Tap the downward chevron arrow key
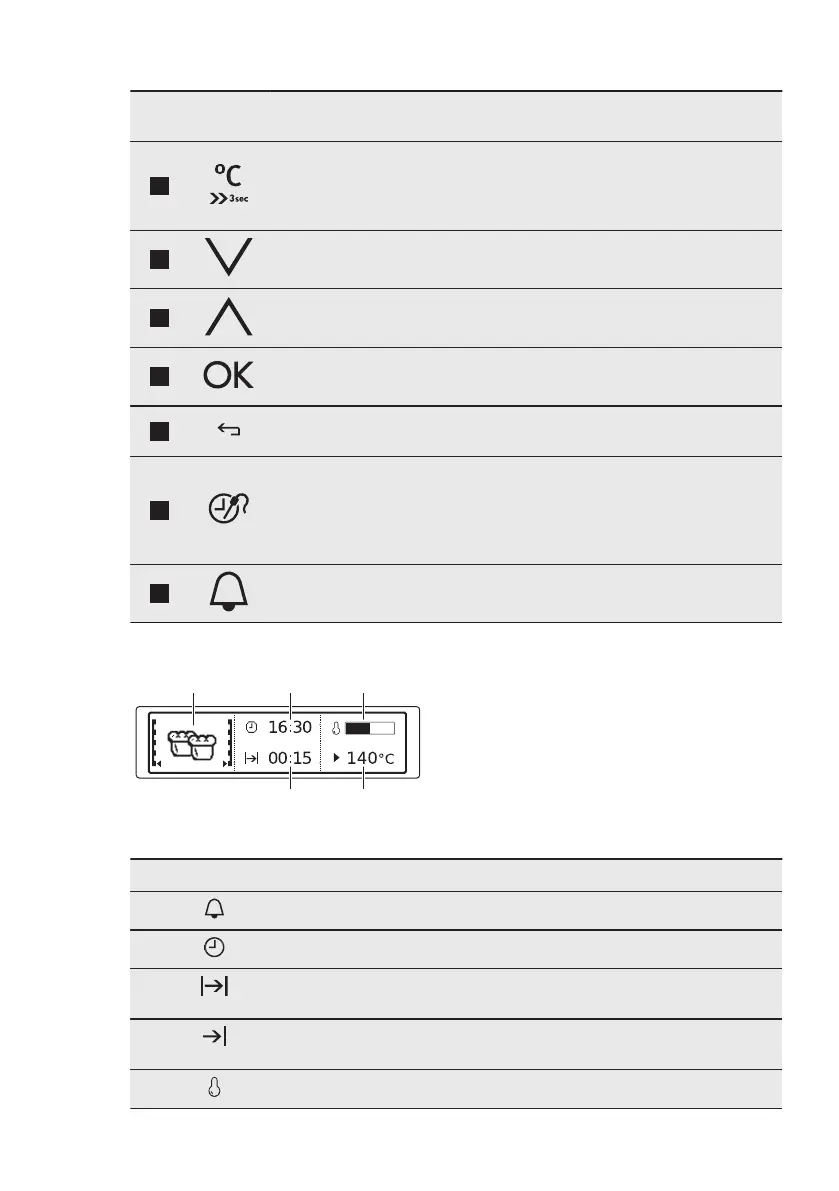The height and width of the screenshot is (1191, 839). click(232, 259)
